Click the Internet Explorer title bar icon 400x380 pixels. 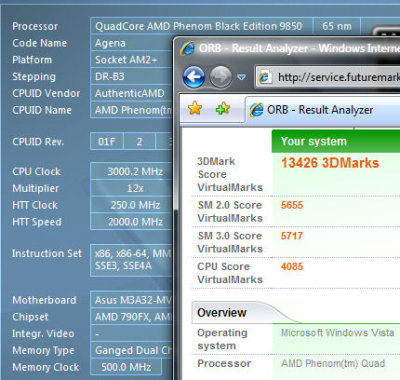point(187,49)
